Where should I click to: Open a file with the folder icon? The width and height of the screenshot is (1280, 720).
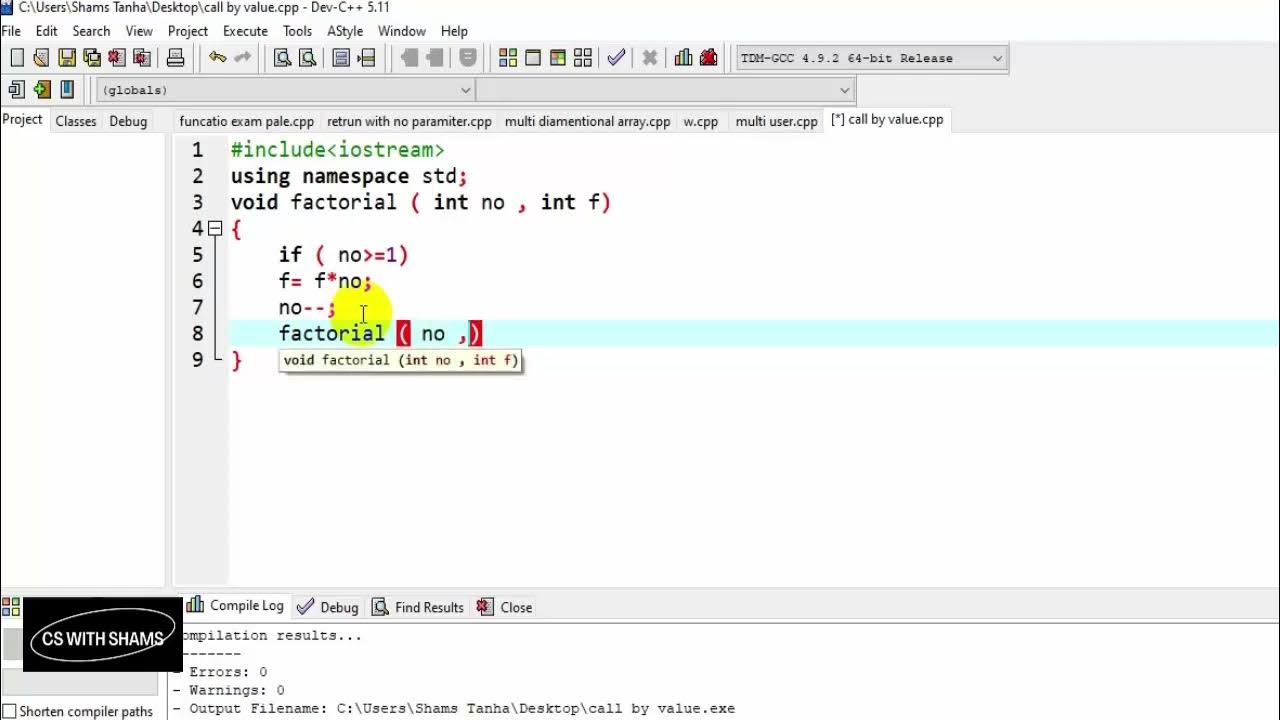point(41,58)
